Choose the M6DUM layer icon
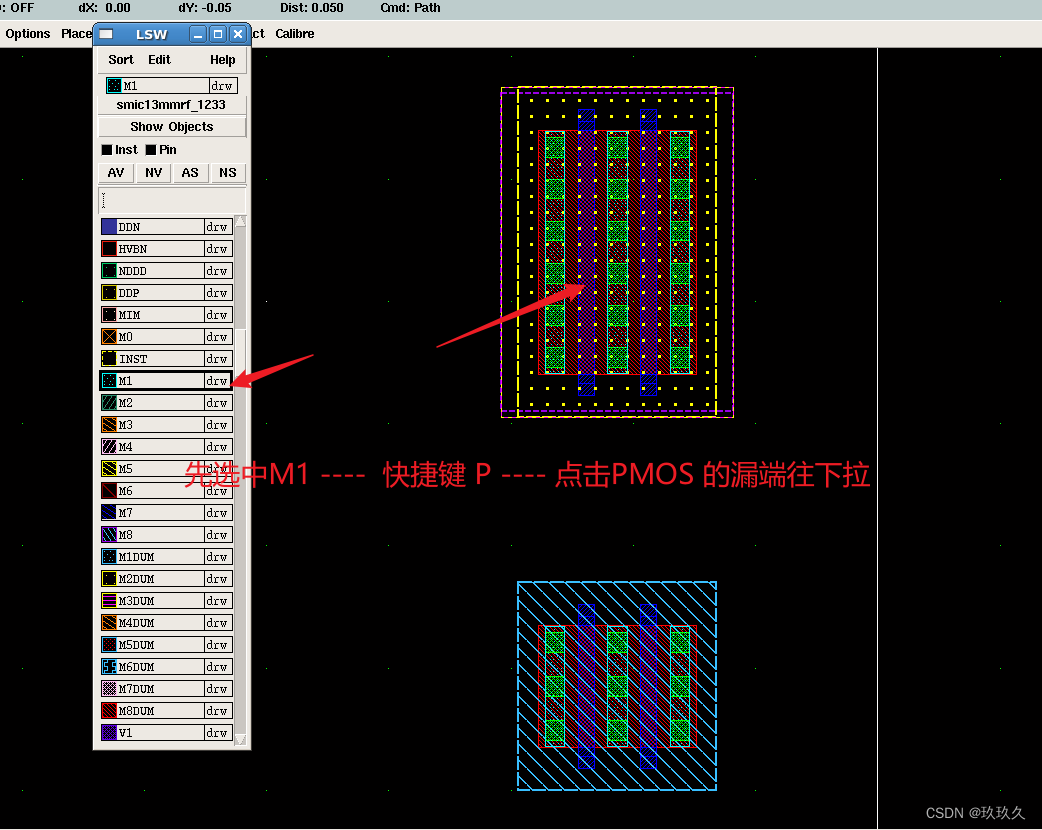Image resolution: width=1042 pixels, height=830 pixels. [x=109, y=667]
